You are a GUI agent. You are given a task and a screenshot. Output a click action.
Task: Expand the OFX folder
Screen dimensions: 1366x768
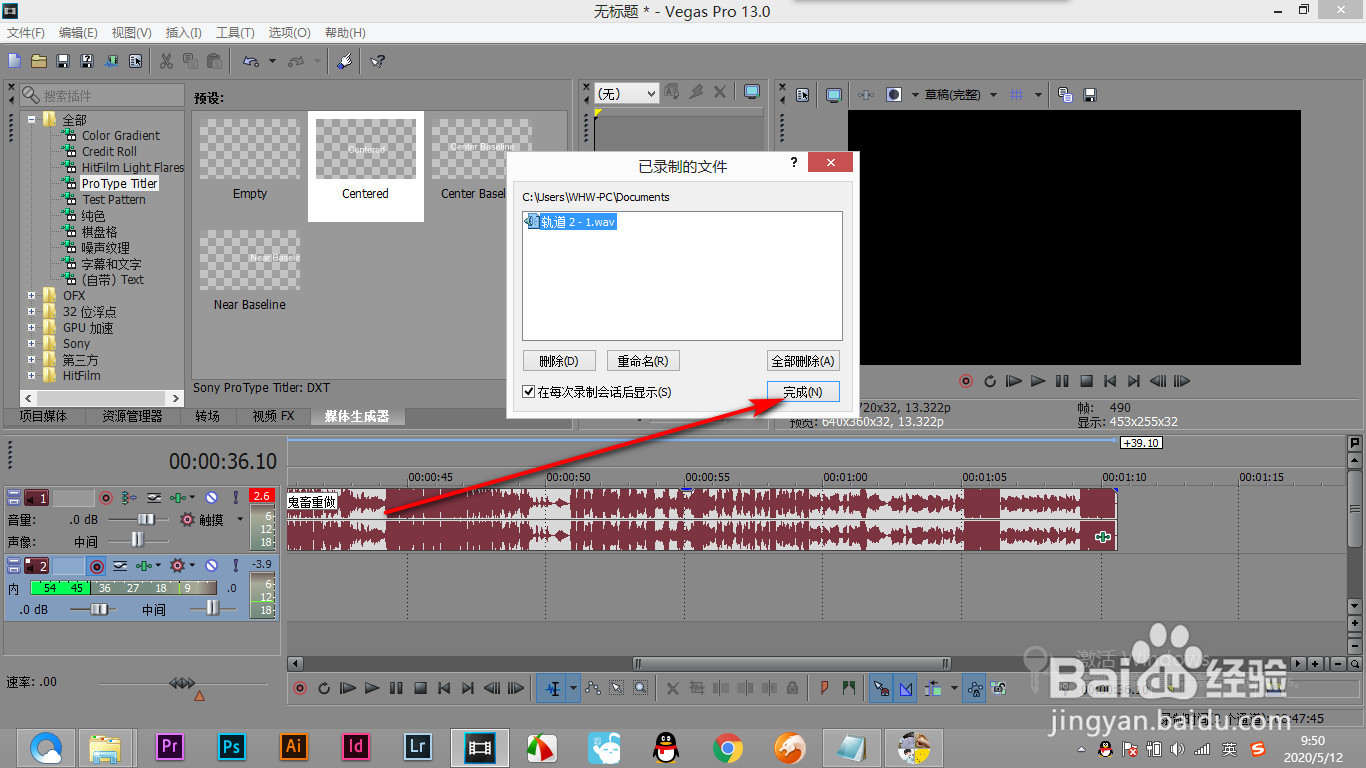(x=32, y=295)
